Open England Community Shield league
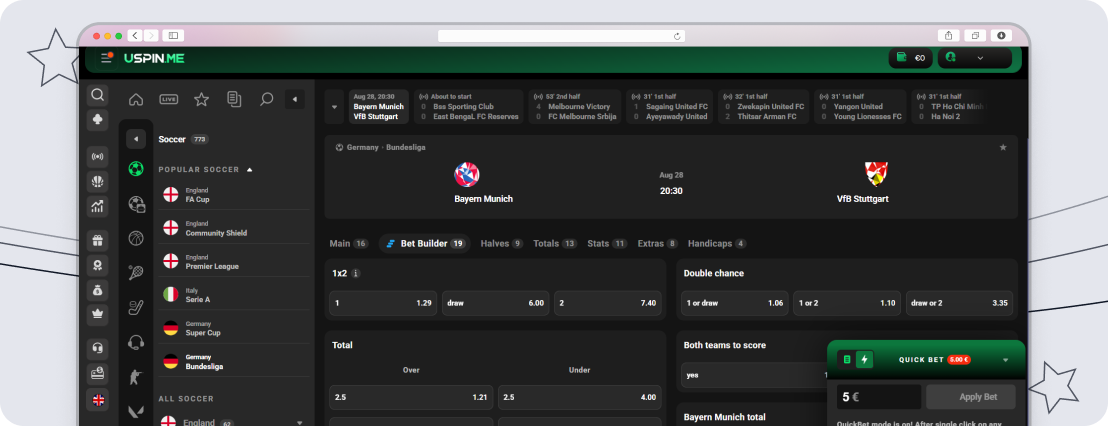 [234, 228]
